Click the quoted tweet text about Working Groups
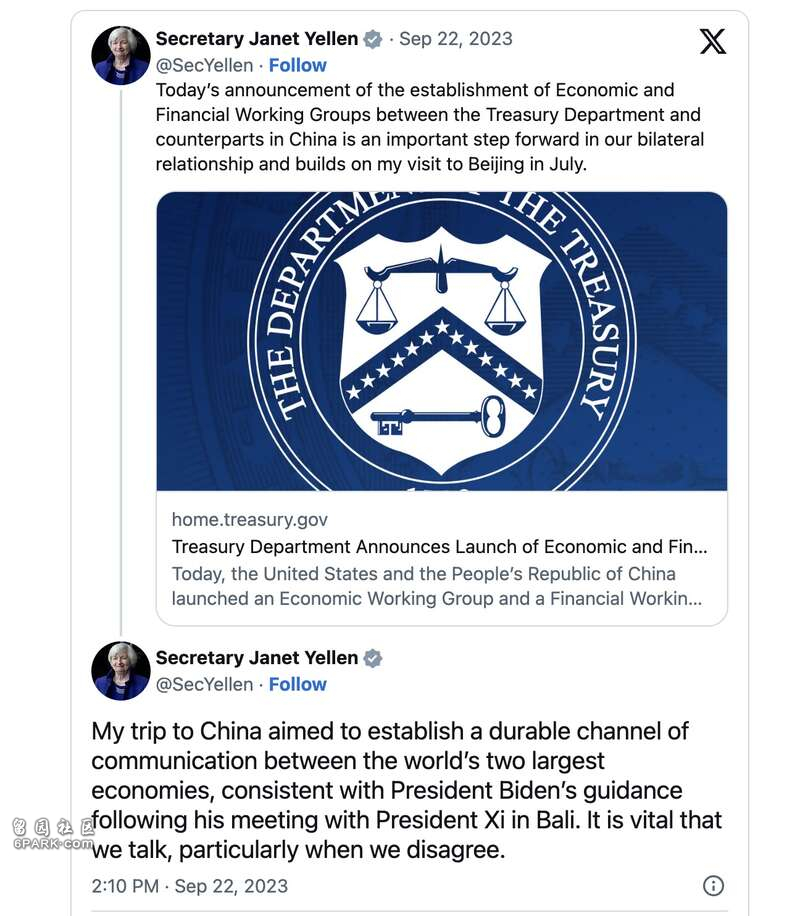This screenshot has width=800, height=916. pos(430,127)
